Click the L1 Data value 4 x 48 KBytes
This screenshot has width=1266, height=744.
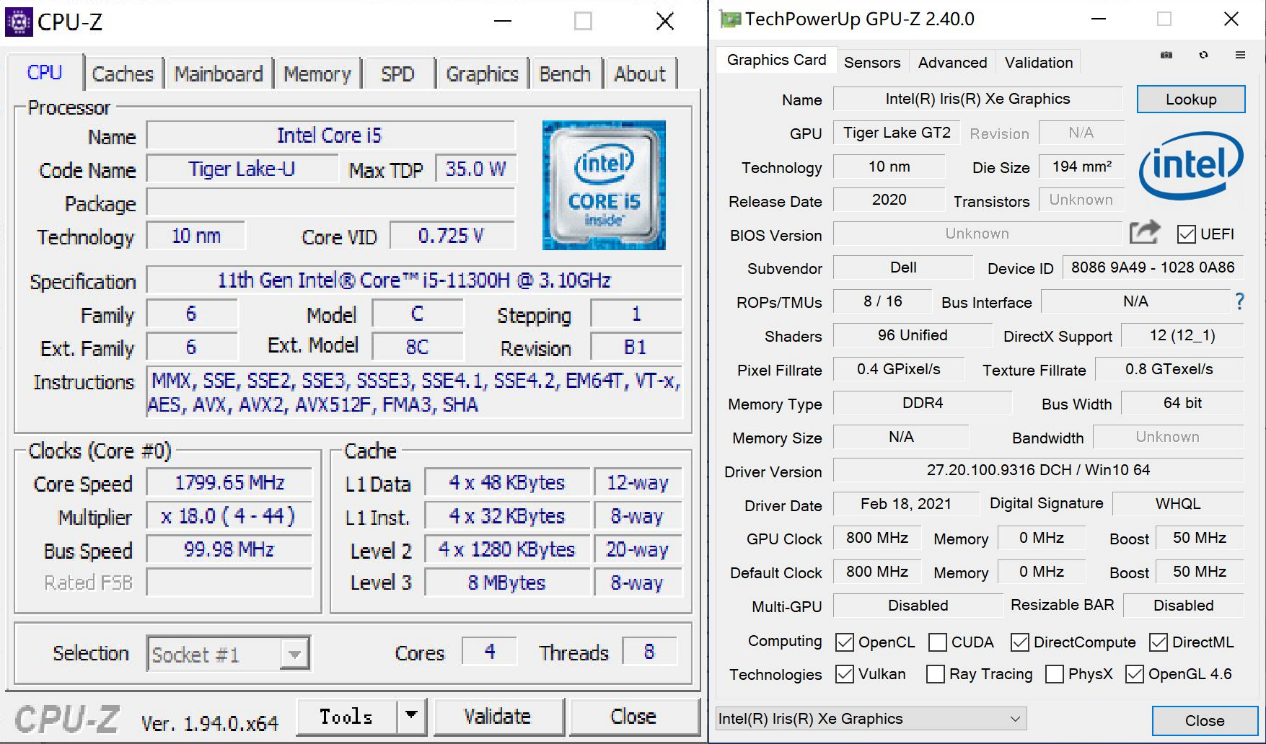click(507, 483)
